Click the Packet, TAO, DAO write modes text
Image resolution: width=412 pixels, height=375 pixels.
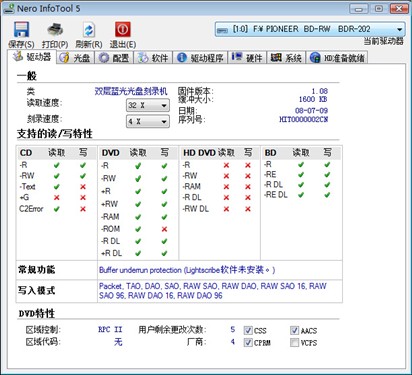(213, 291)
